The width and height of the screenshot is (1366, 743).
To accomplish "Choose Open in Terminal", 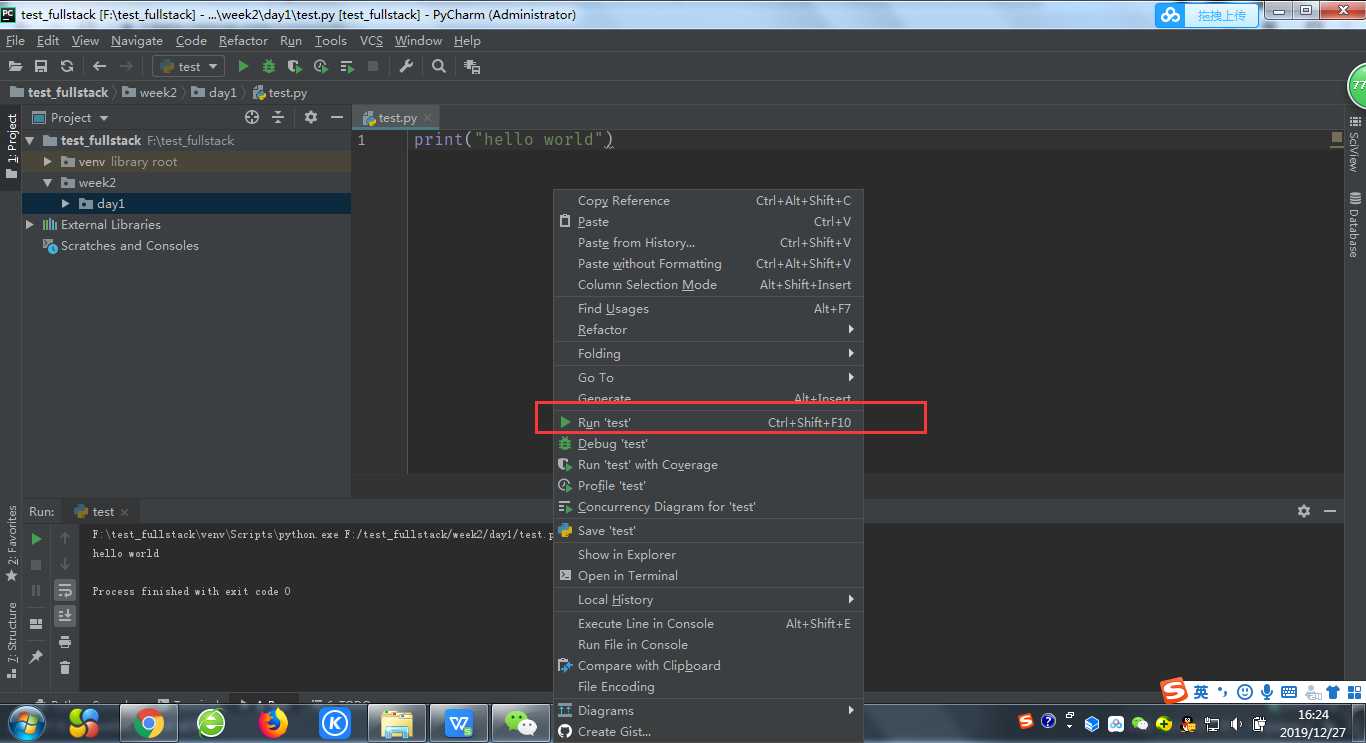I will tap(708, 575).
